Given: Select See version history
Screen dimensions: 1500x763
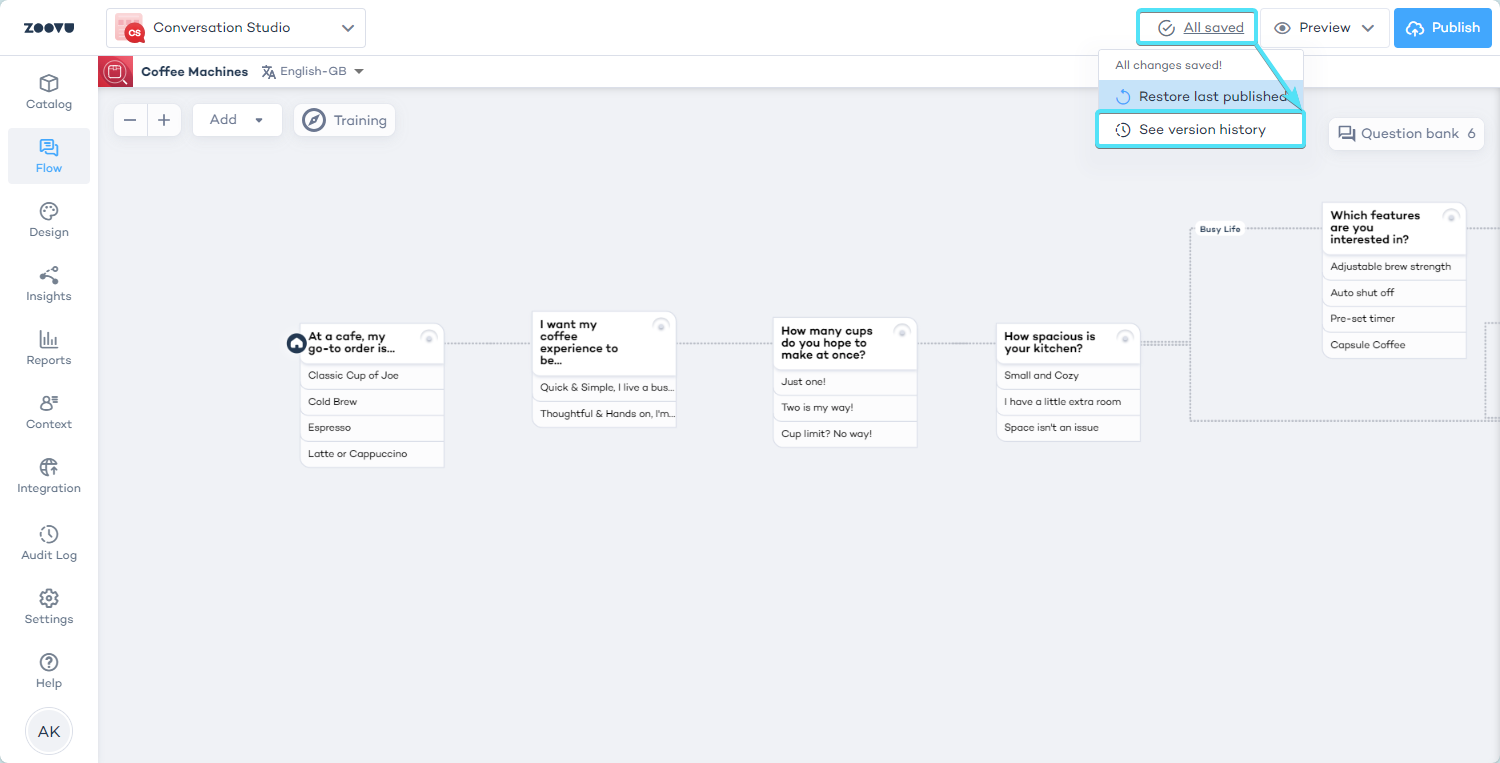Looking at the screenshot, I should tap(1201, 130).
